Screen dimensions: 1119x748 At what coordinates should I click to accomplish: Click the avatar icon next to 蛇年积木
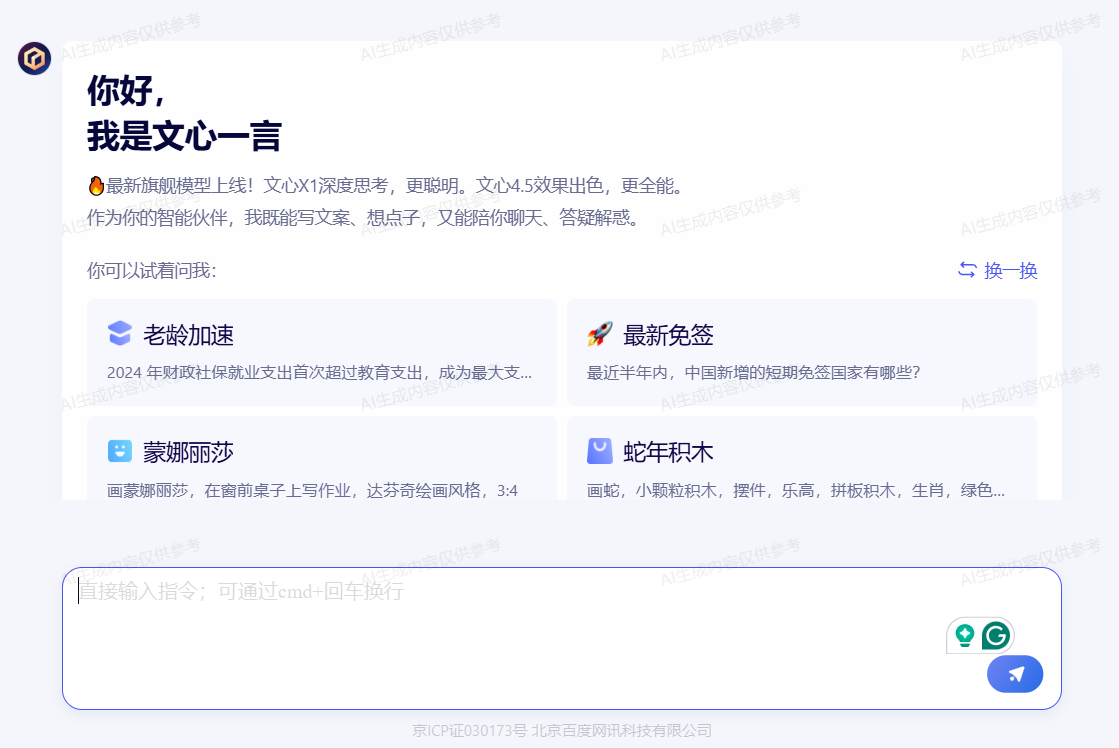click(598, 451)
